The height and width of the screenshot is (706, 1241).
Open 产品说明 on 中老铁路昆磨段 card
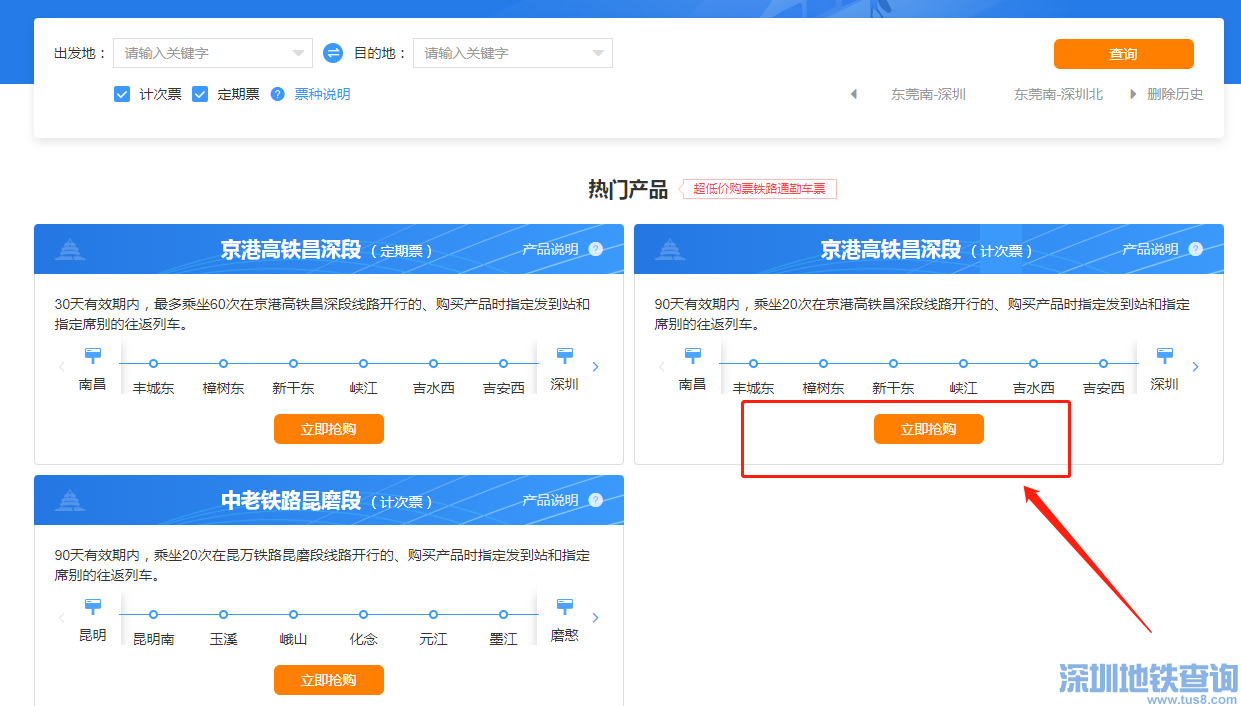550,500
